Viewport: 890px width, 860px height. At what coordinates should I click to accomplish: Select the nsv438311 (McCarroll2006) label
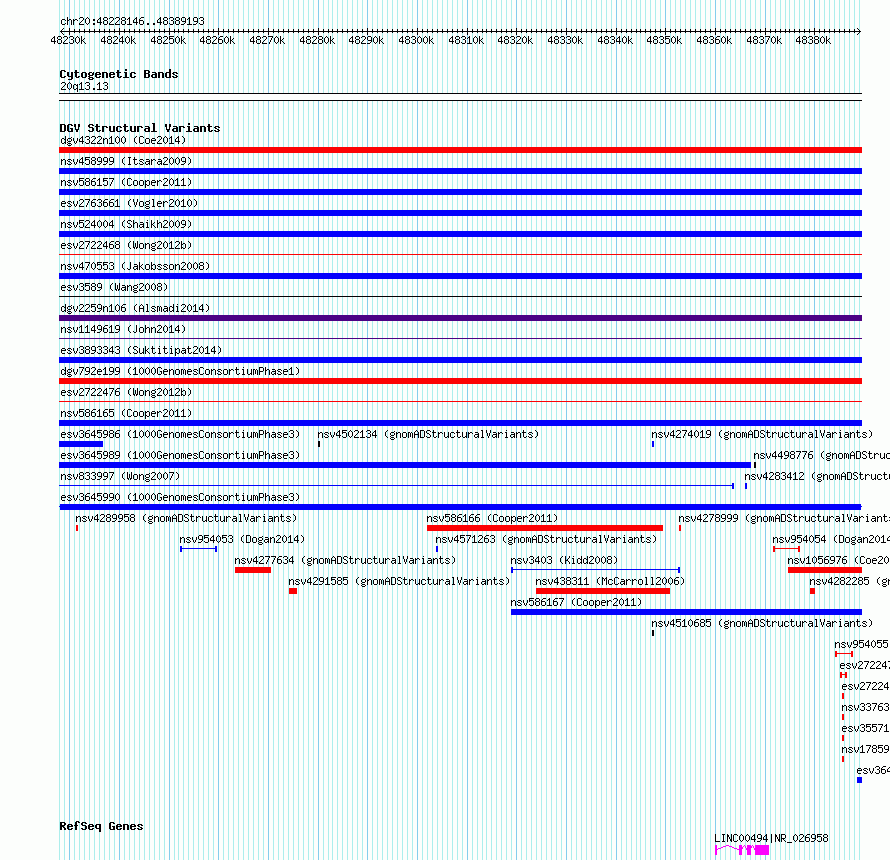coord(610,581)
